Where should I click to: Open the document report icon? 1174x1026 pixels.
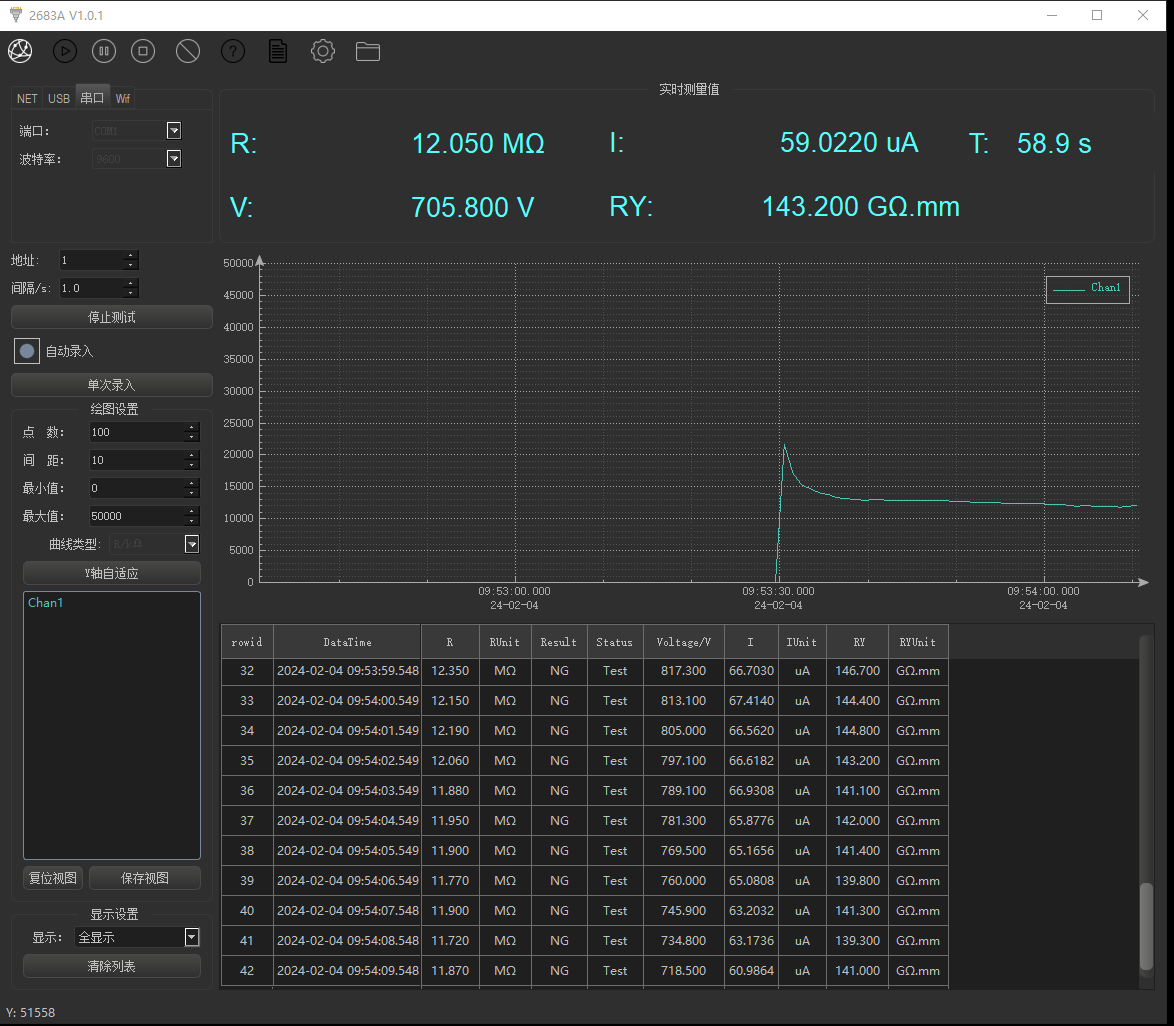[x=278, y=51]
